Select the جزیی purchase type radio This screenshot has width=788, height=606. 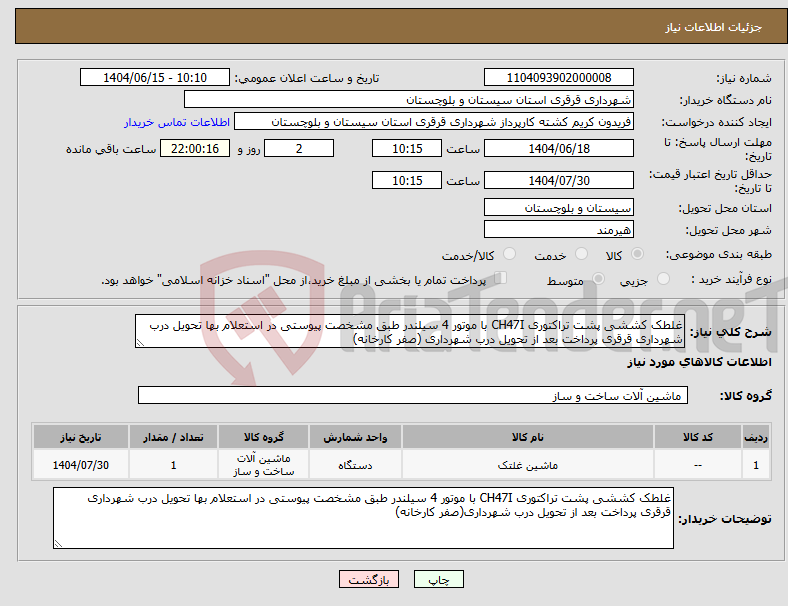click(663, 279)
